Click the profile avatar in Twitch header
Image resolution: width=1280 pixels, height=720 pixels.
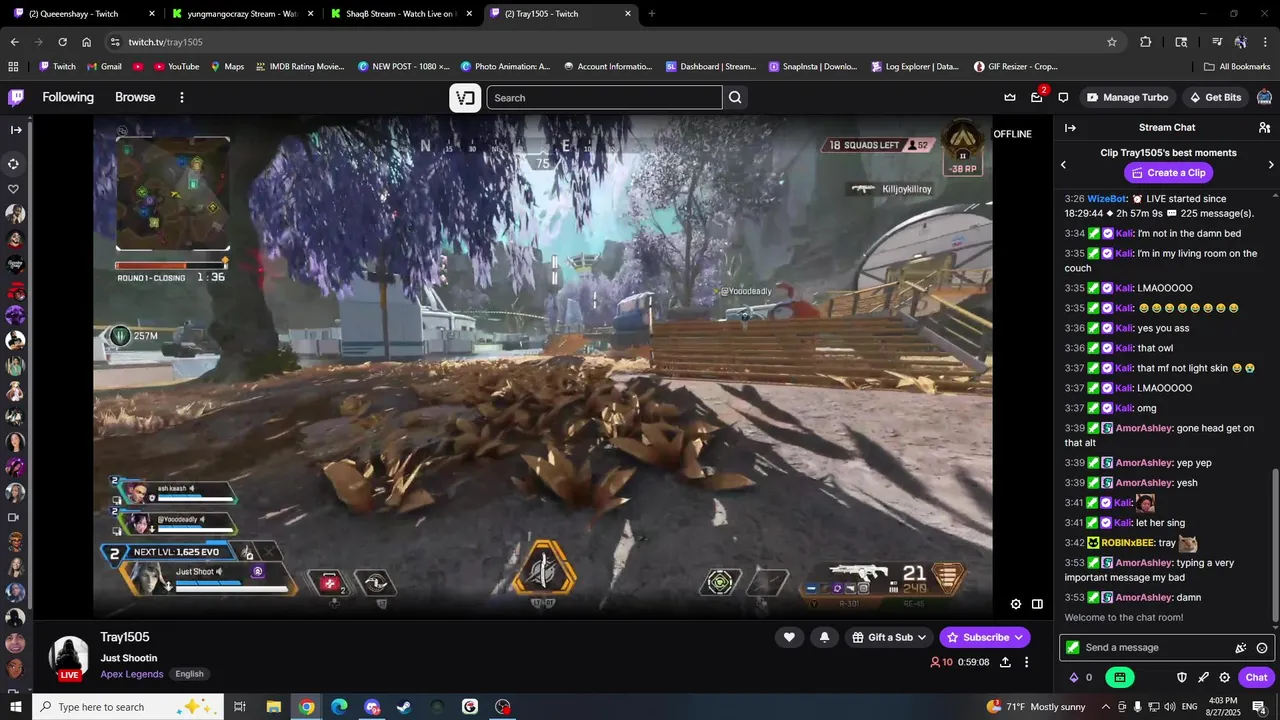tap(1264, 97)
